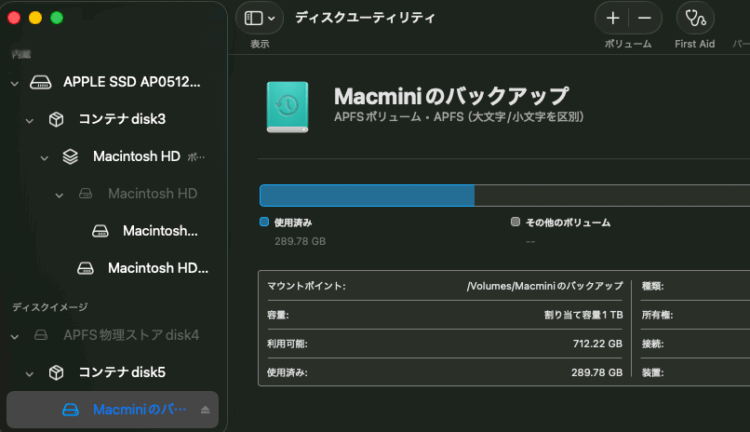Click the mount point path value
Screen dimensions: 750x432
click(545, 286)
